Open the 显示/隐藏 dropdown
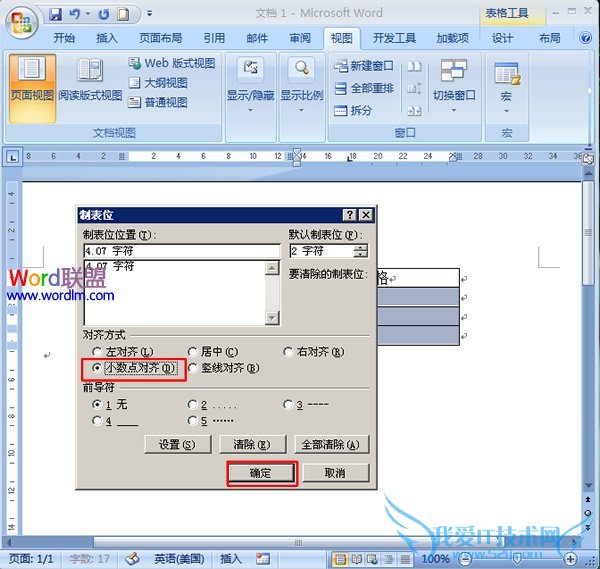This screenshot has width=600, height=569. pyautogui.click(x=250, y=86)
